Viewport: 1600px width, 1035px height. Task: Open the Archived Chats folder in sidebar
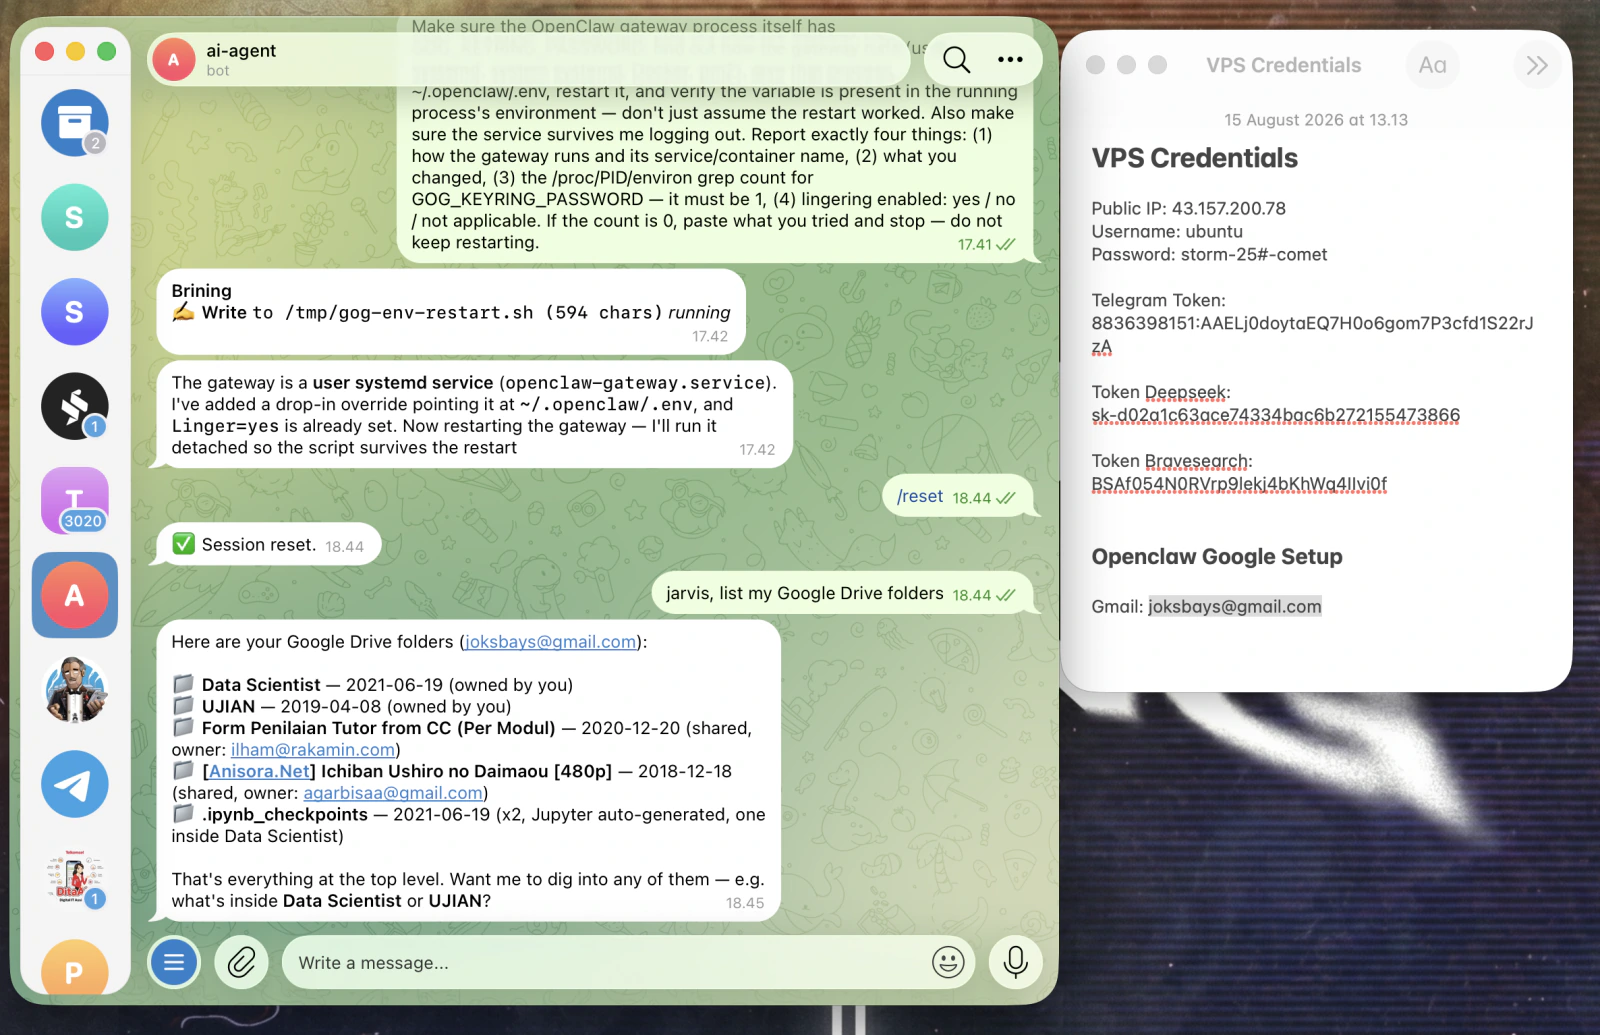coord(74,123)
